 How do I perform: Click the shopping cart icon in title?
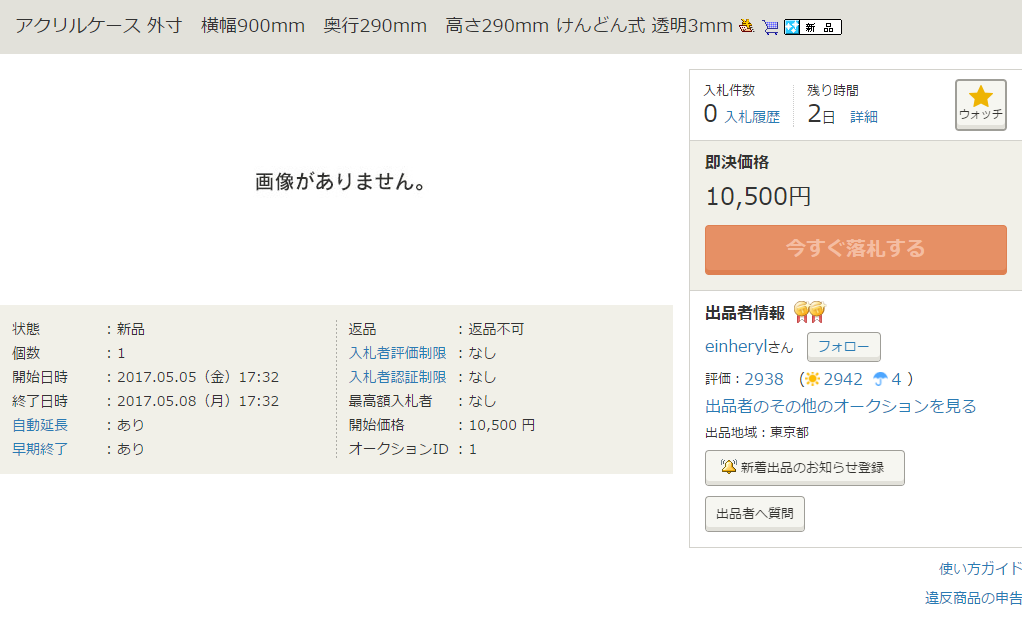click(x=769, y=27)
